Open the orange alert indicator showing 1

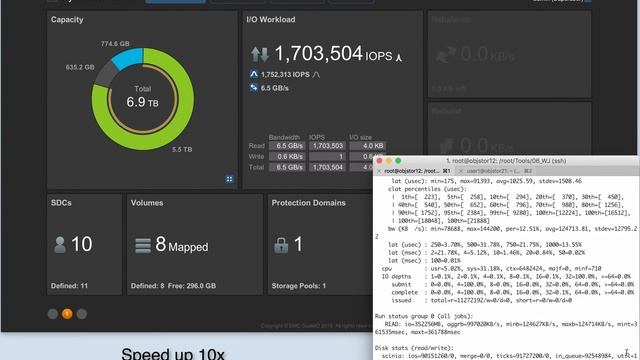[x=67, y=313]
